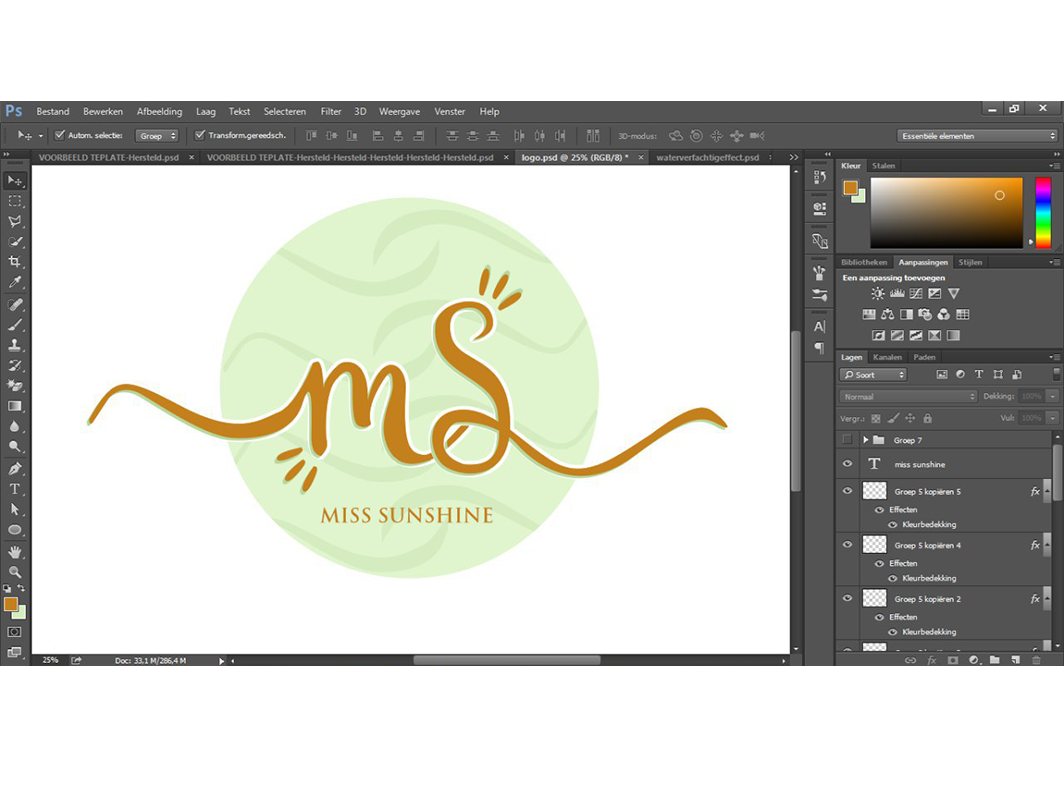Viewport: 1064px width, 799px height.
Task: Select the Move tool
Action: (15, 181)
